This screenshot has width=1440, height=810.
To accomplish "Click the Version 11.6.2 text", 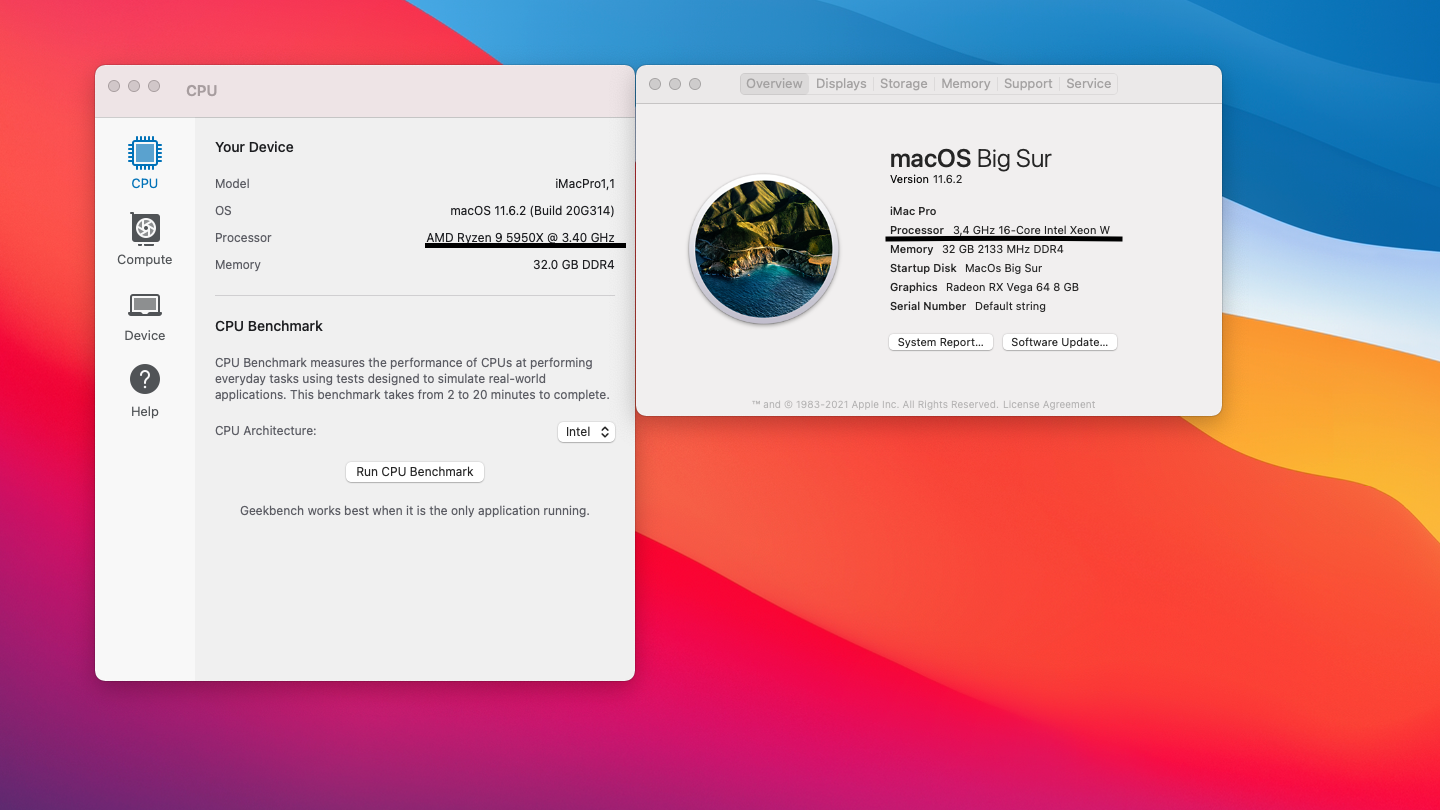I will coord(926,180).
